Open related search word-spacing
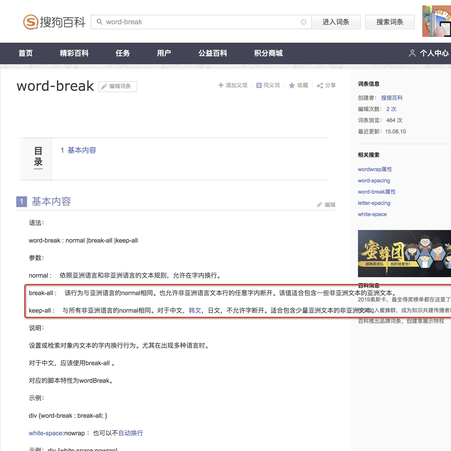Screen dimensions: 451x451 [374, 181]
